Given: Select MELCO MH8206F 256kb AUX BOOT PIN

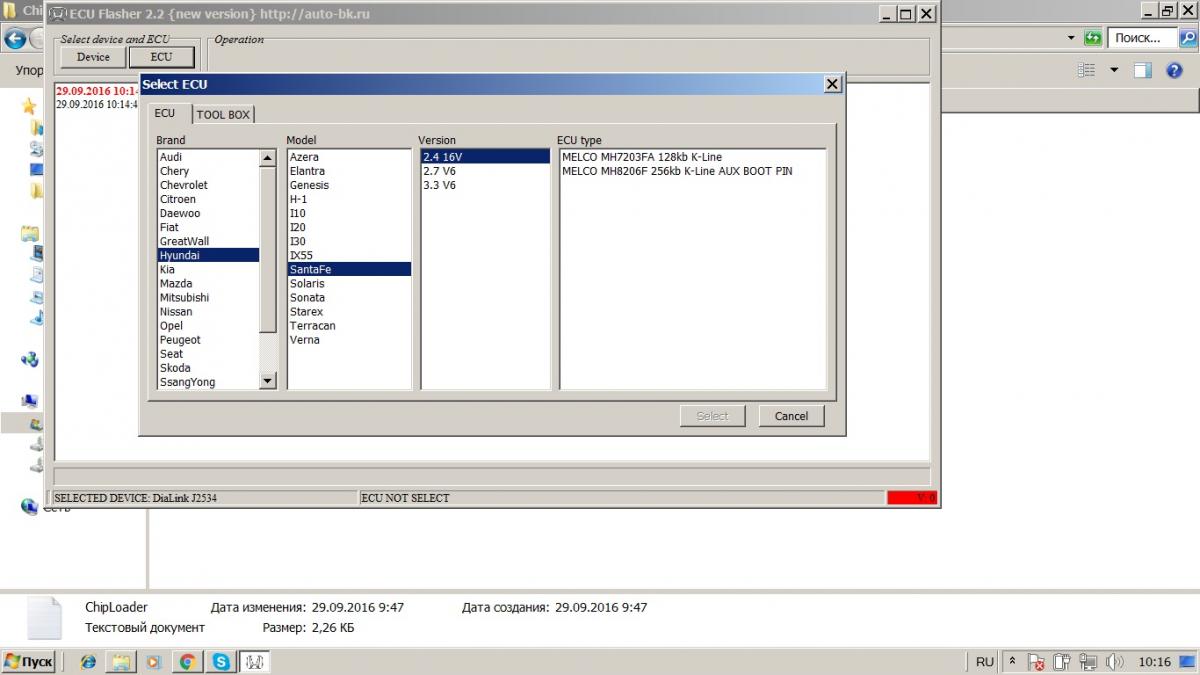Looking at the screenshot, I should (693, 171).
